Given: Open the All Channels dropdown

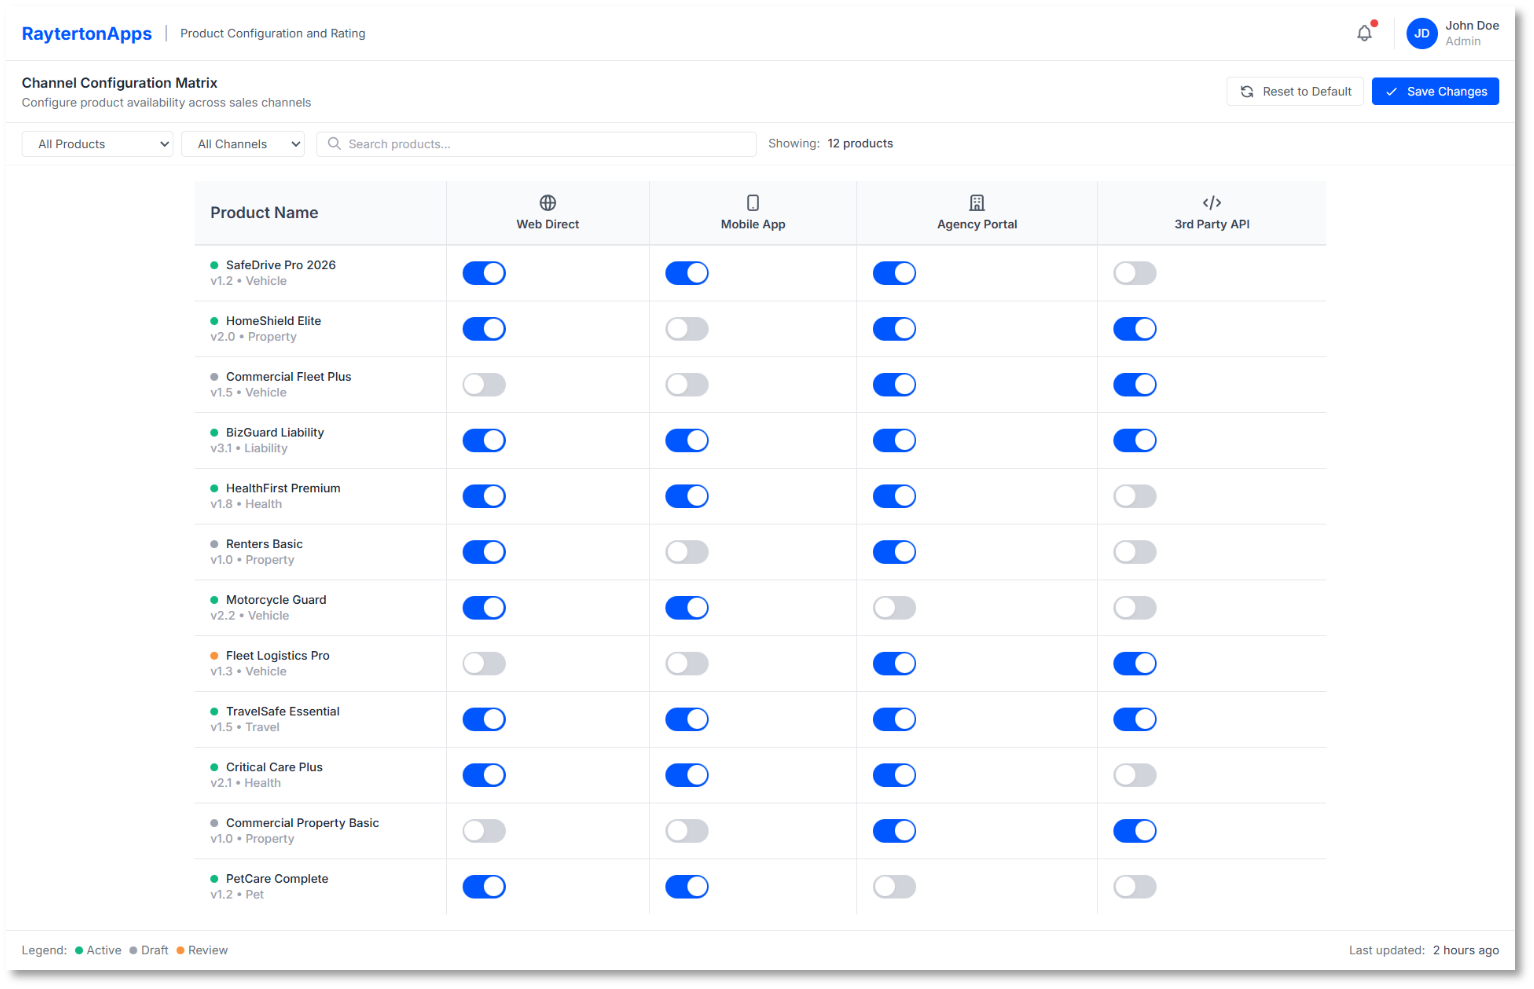Looking at the screenshot, I should coord(243,144).
